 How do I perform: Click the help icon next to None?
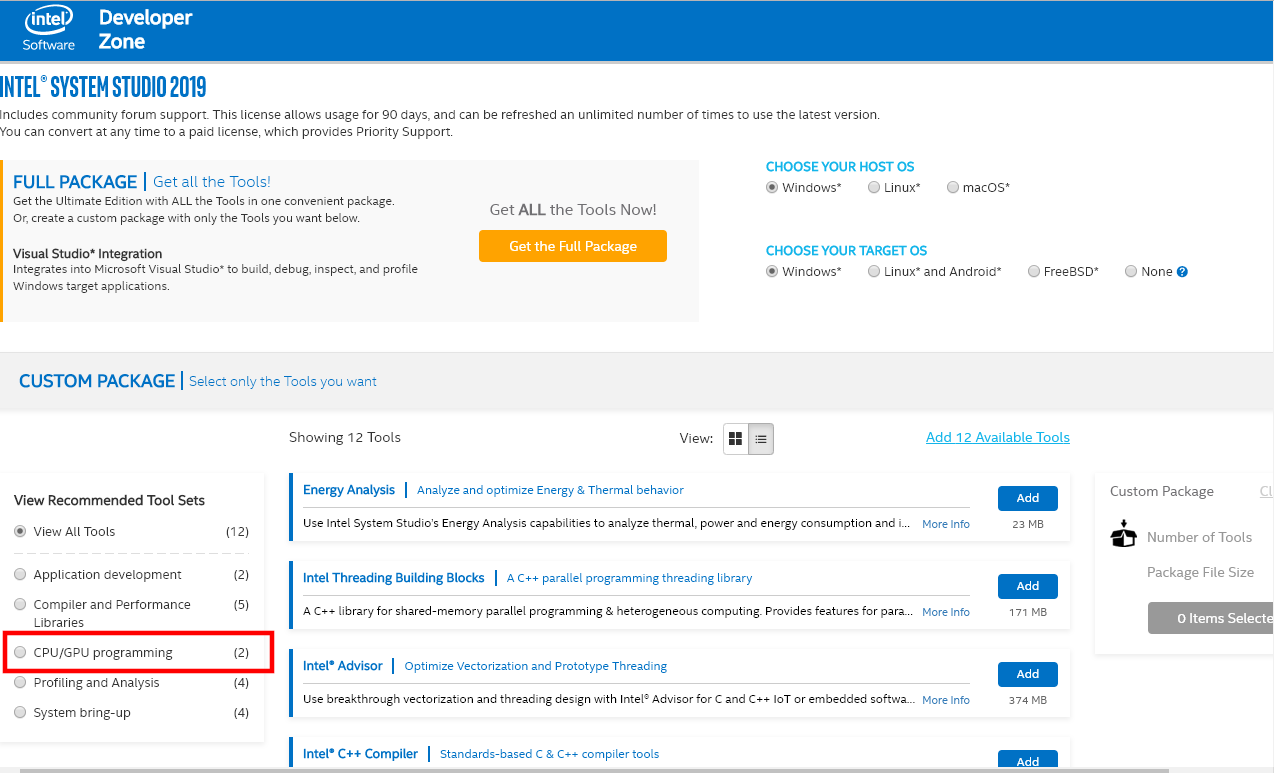click(1182, 272)
